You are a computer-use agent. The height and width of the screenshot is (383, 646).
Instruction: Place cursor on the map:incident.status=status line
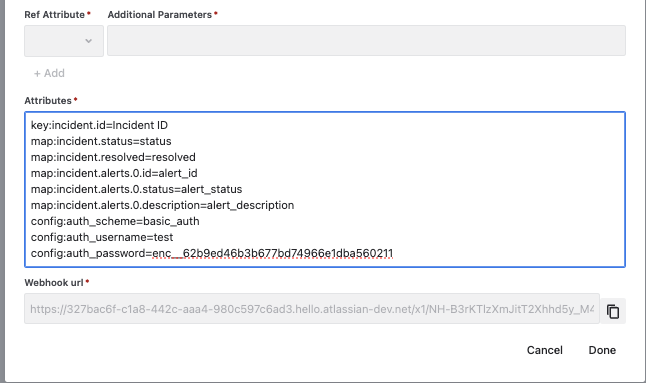pyautogui.click(x=101, y=141)
